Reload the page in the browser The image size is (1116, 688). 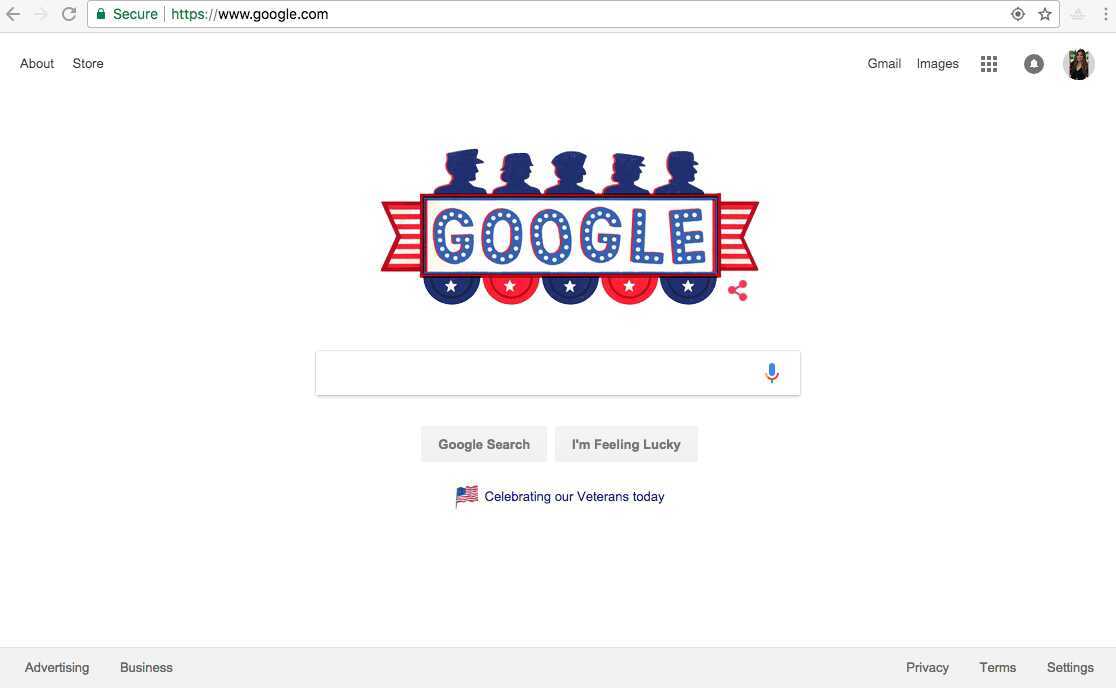click(x=68, y=14)
